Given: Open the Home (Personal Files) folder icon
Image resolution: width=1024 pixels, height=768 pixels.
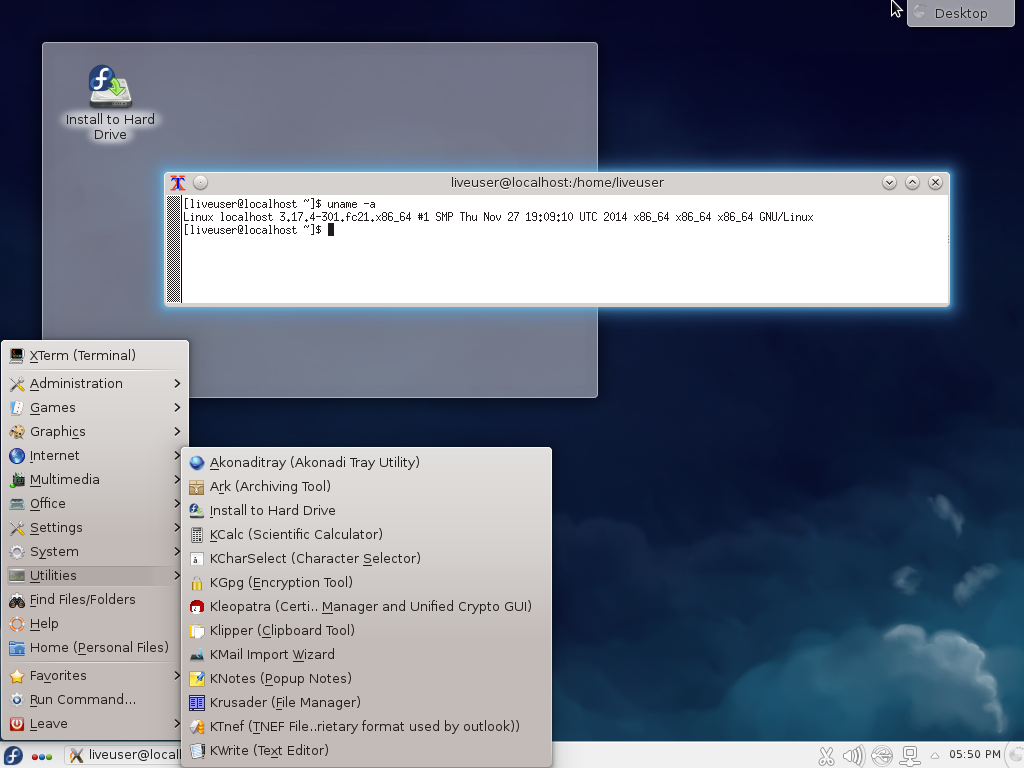Looking at the screenshot, I should pyautogui.click(x=17, y=648).
